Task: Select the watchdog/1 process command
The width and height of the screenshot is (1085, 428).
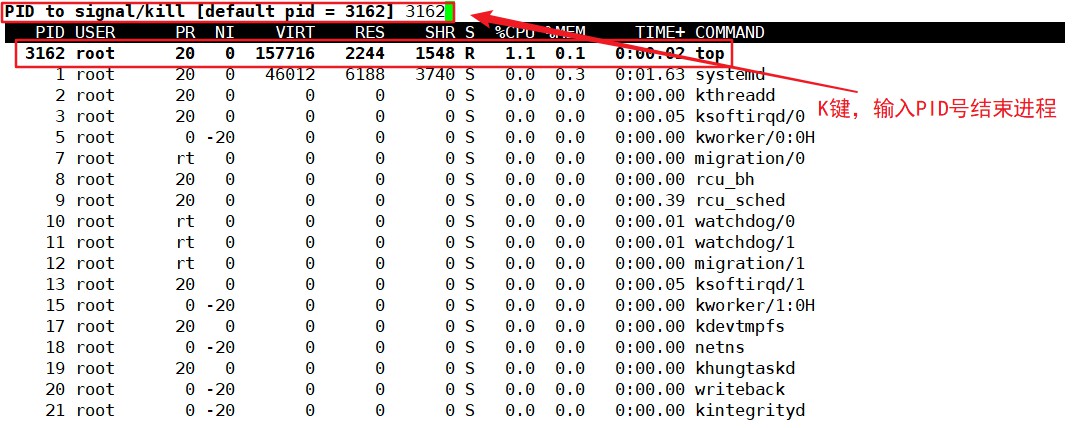Action: click(x=745, y=243)
